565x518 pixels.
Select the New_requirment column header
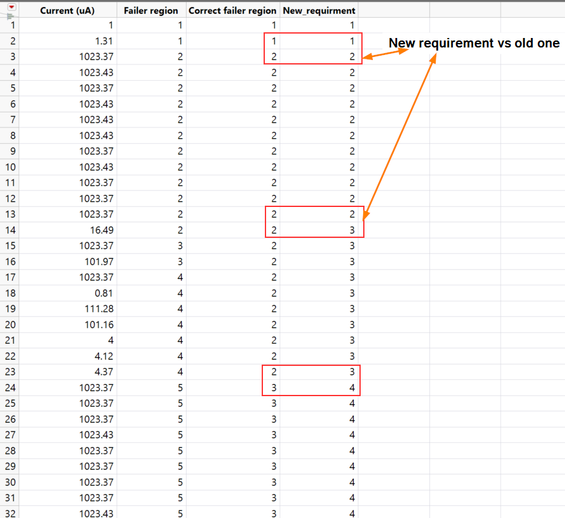pyautogui.click(x=319, y=11)
